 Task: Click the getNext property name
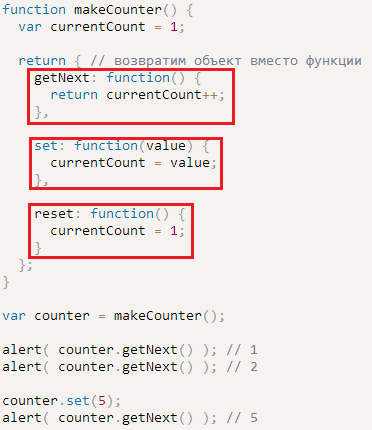[62, 78]
